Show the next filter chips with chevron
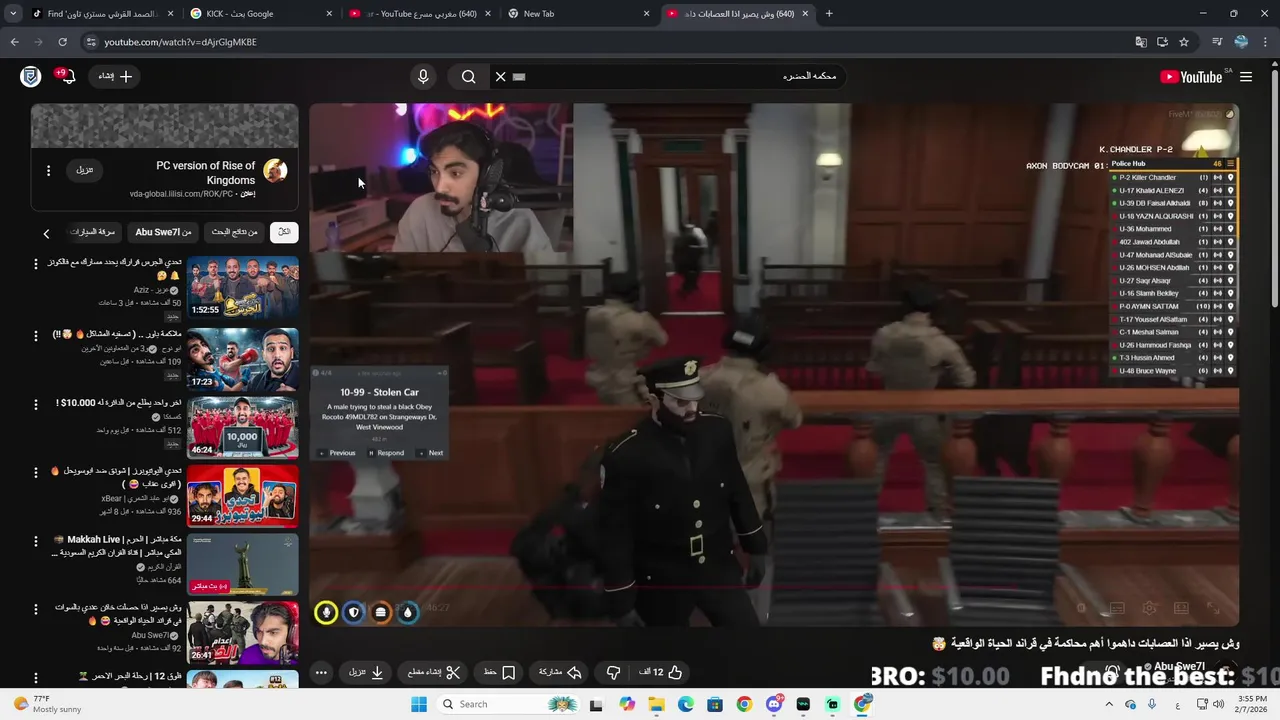Image resolution: width=1280 pixels, height=720 pixels. (x=46, y=233)
